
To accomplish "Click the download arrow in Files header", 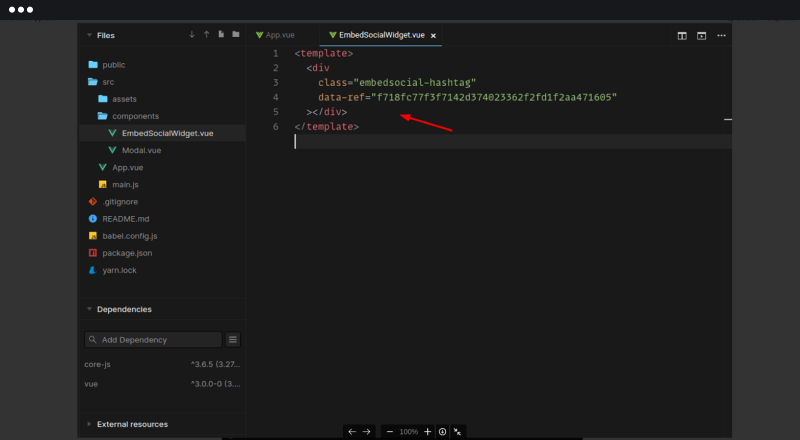I will pos(192,34).
